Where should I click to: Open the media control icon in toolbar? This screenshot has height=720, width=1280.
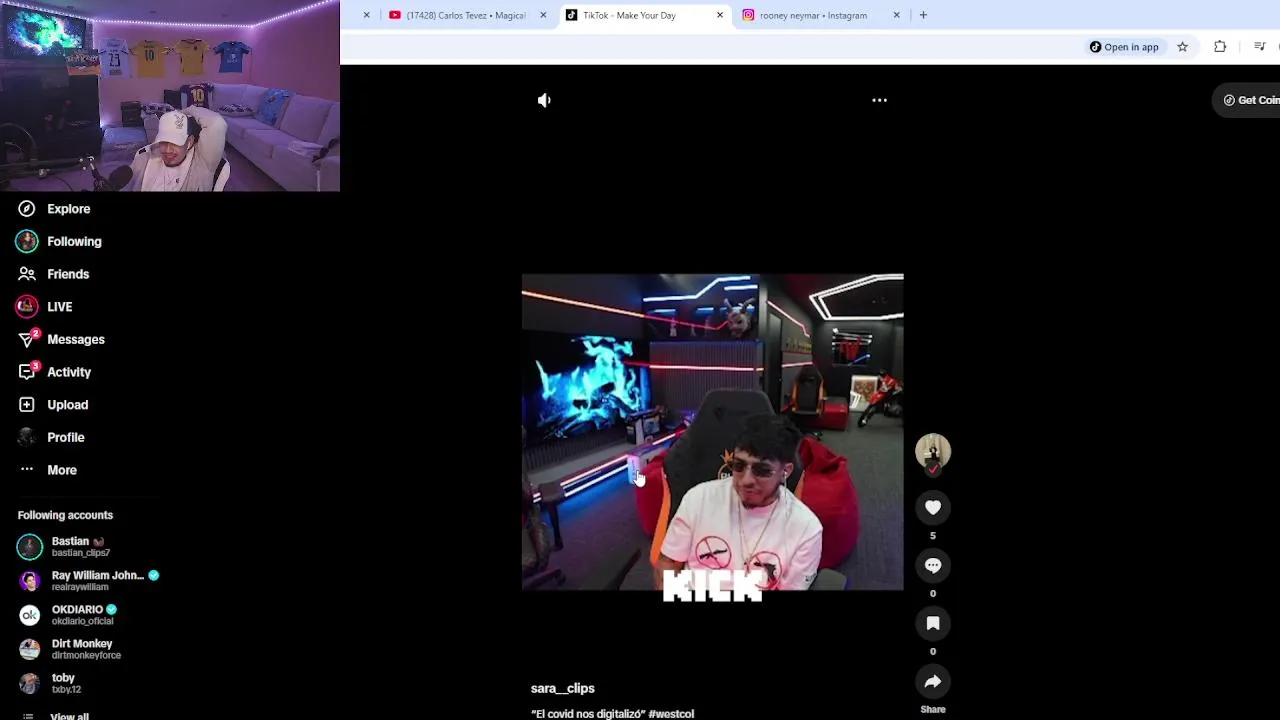(x=1260, y=47)
